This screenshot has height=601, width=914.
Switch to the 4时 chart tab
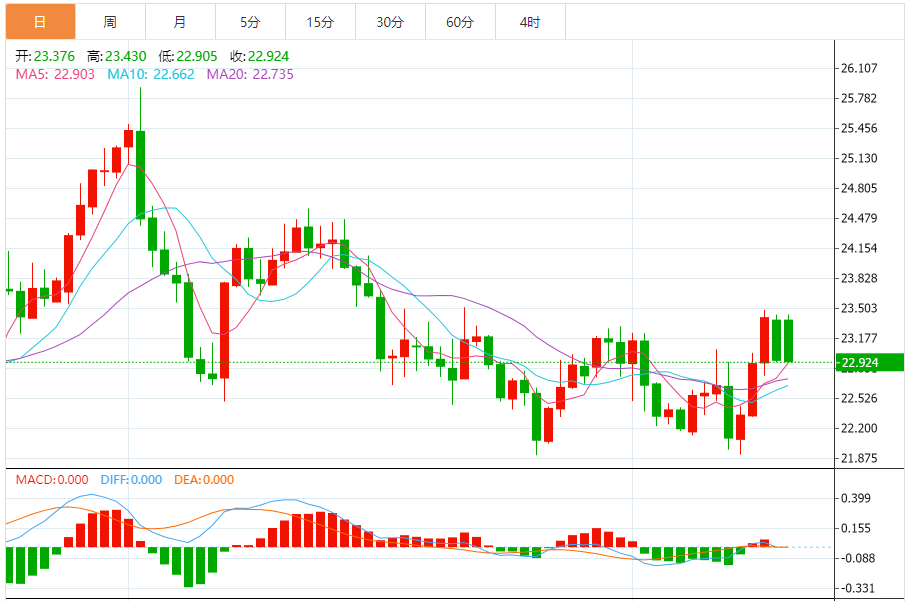pyautogui.click(x=530, y=22)
